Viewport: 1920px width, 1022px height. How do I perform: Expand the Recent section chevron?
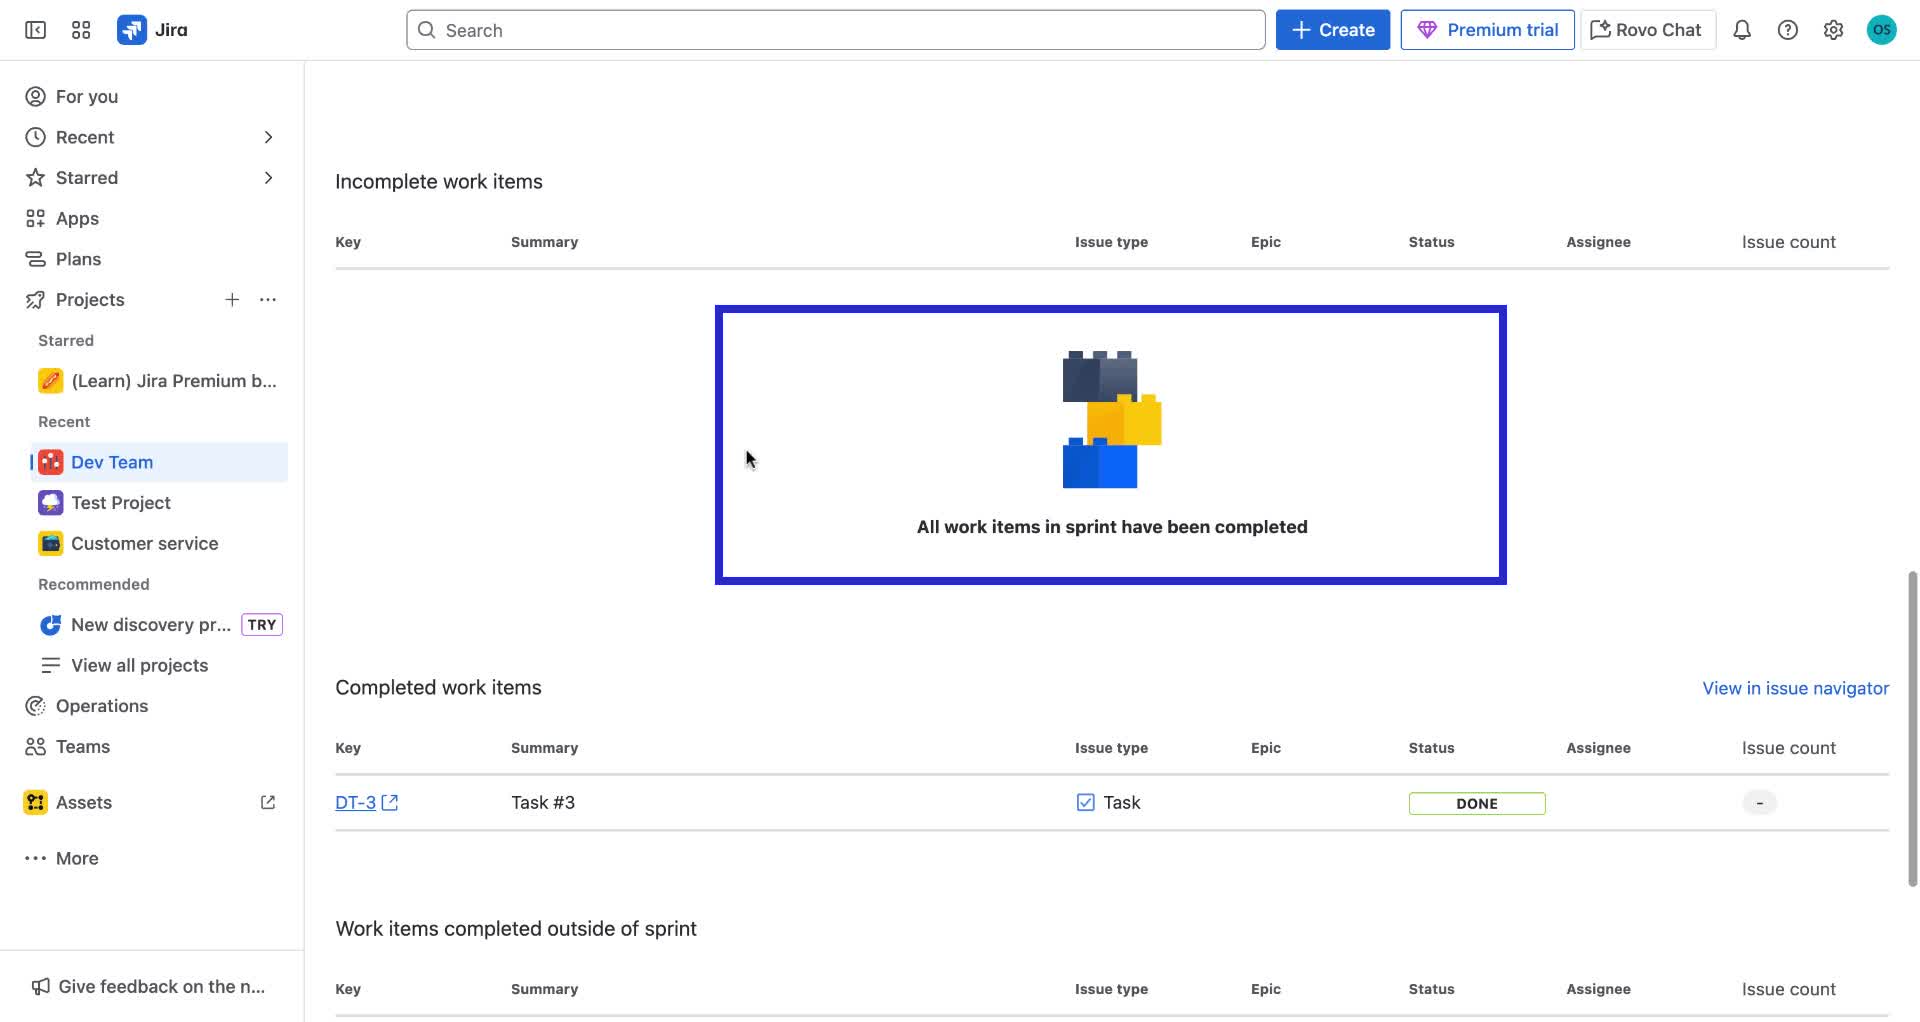click(267, 137)
